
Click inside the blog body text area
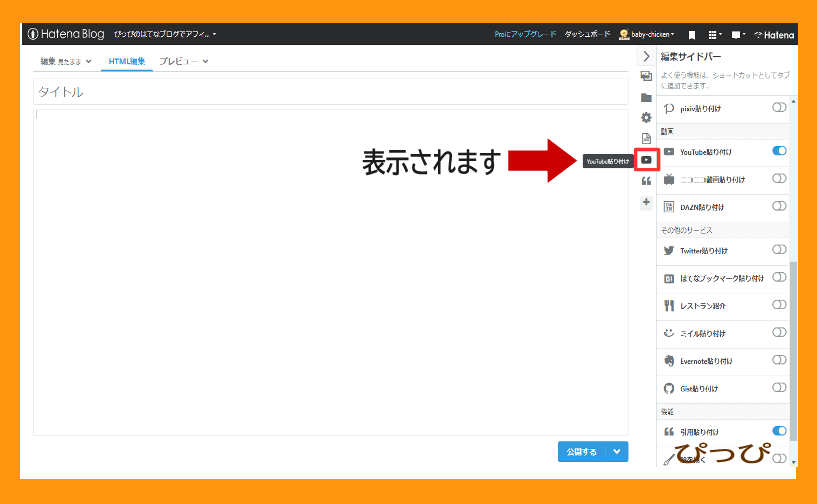pos(331,272)
